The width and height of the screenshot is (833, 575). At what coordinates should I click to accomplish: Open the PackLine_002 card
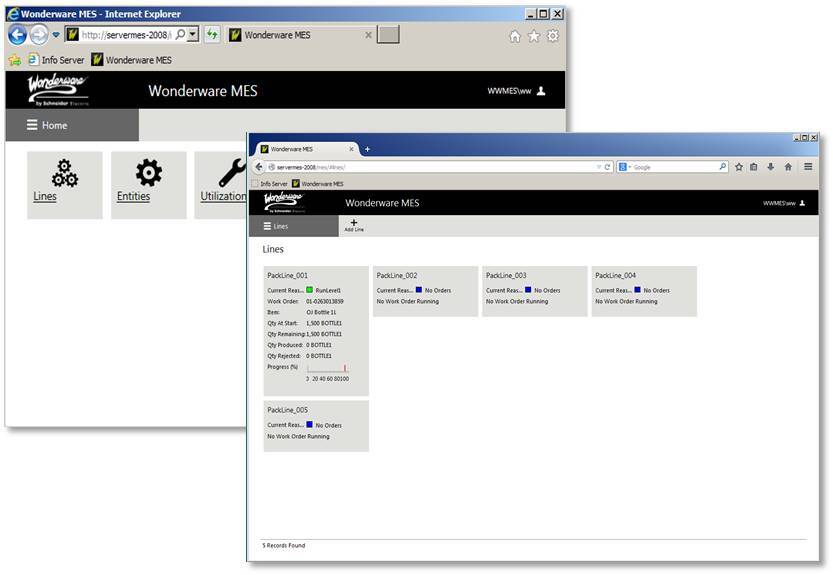[426, 291]
